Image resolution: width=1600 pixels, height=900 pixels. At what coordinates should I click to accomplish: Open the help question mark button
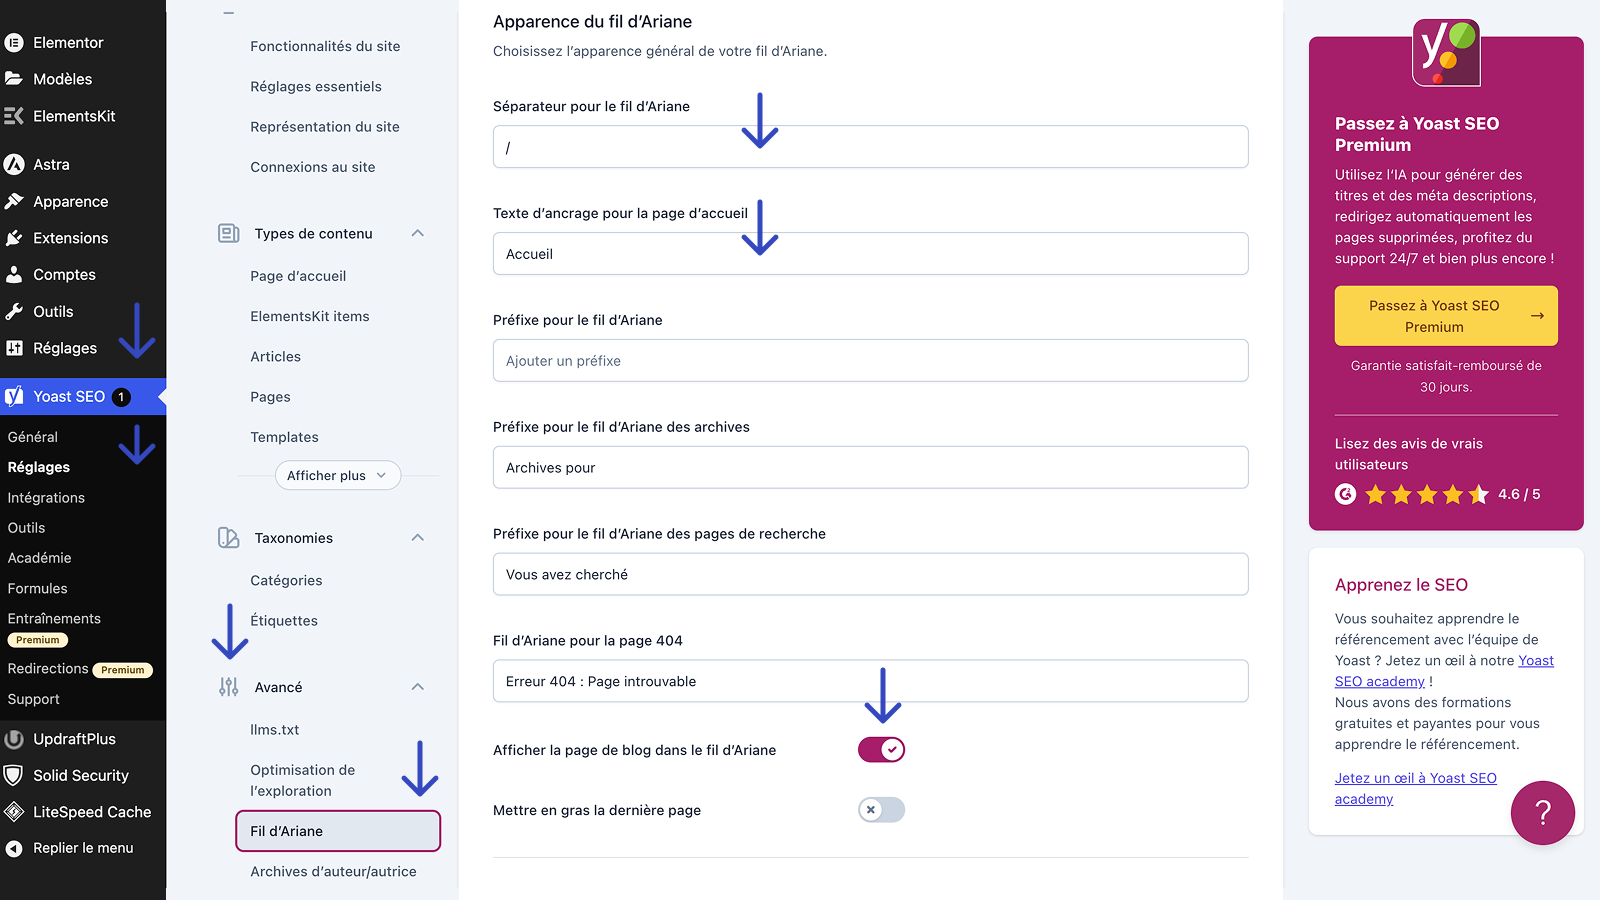(1542, 813)
